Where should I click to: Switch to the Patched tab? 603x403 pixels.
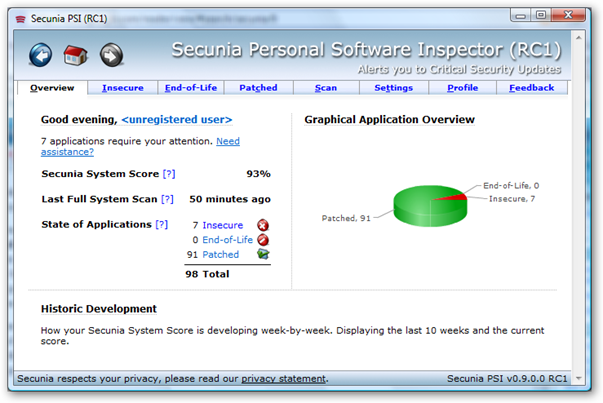point(258,88)
